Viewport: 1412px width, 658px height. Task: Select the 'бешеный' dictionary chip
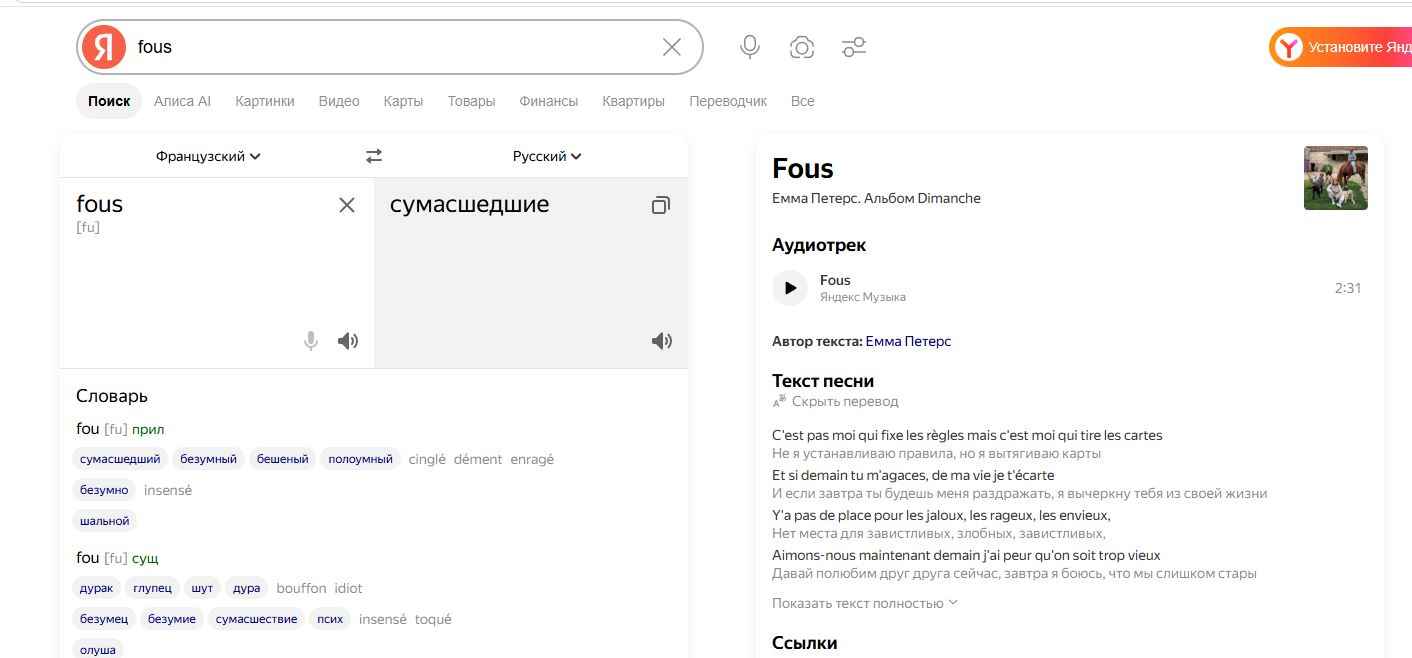click(283, 459)
